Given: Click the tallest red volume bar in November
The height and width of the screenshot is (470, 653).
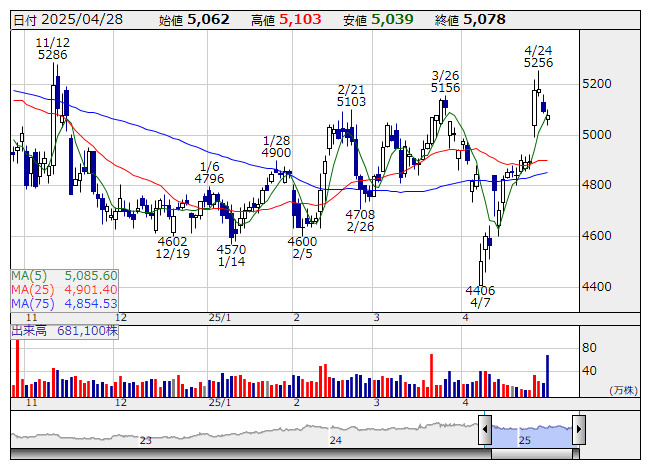Looking at the screenshot, I should coord(17,368).
